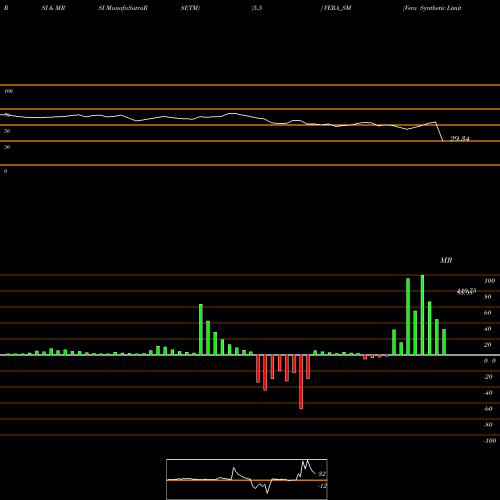Click the '40' label on MR axis

coord(488,329)
